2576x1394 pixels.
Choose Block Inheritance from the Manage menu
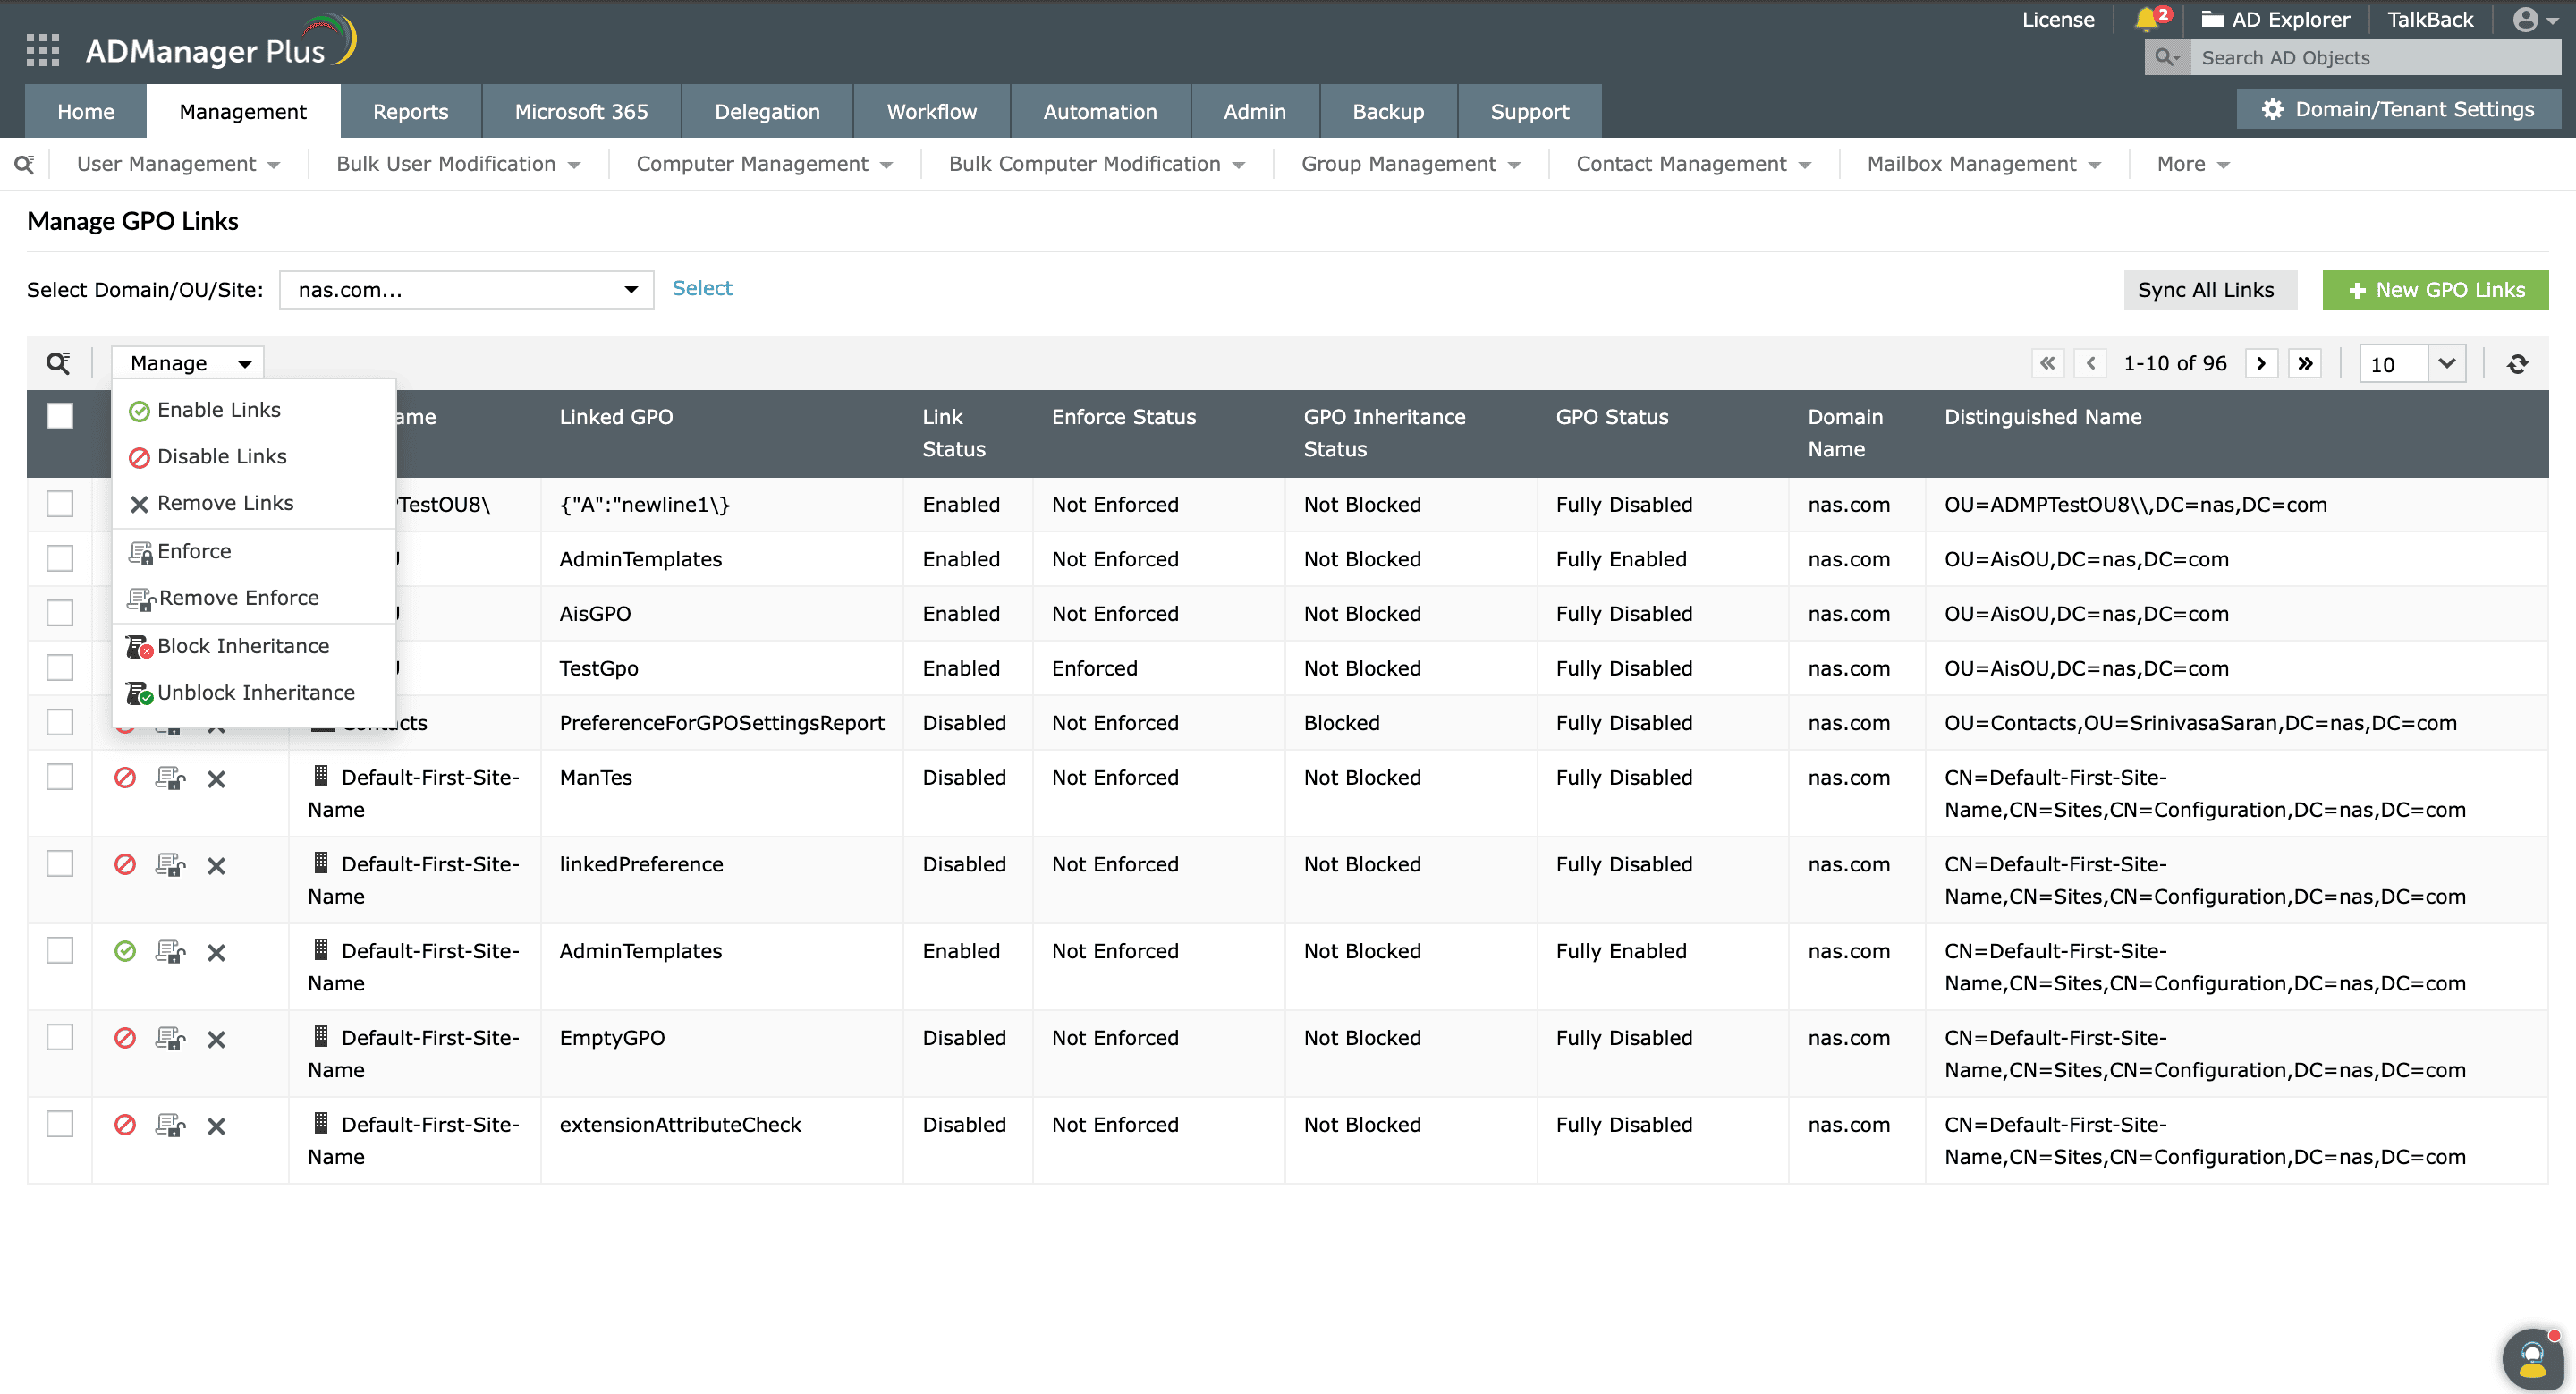click(x=242, y=646)
